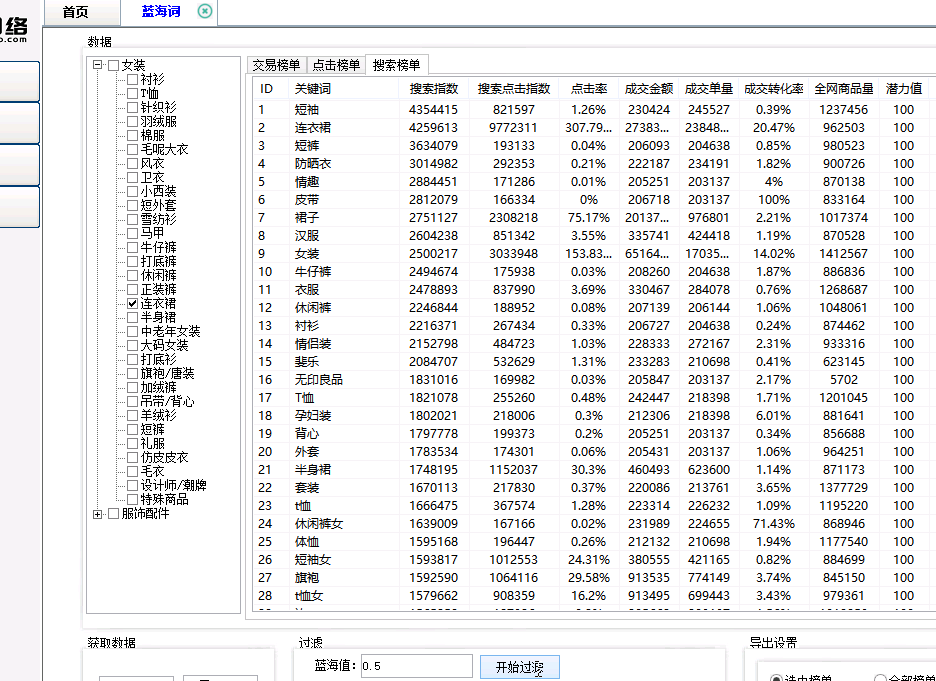Image resolution: width=936 pixels, height=681 pixels.
Task: Check the 羽绒服 checkbox
Action: (x=133, y=121)
